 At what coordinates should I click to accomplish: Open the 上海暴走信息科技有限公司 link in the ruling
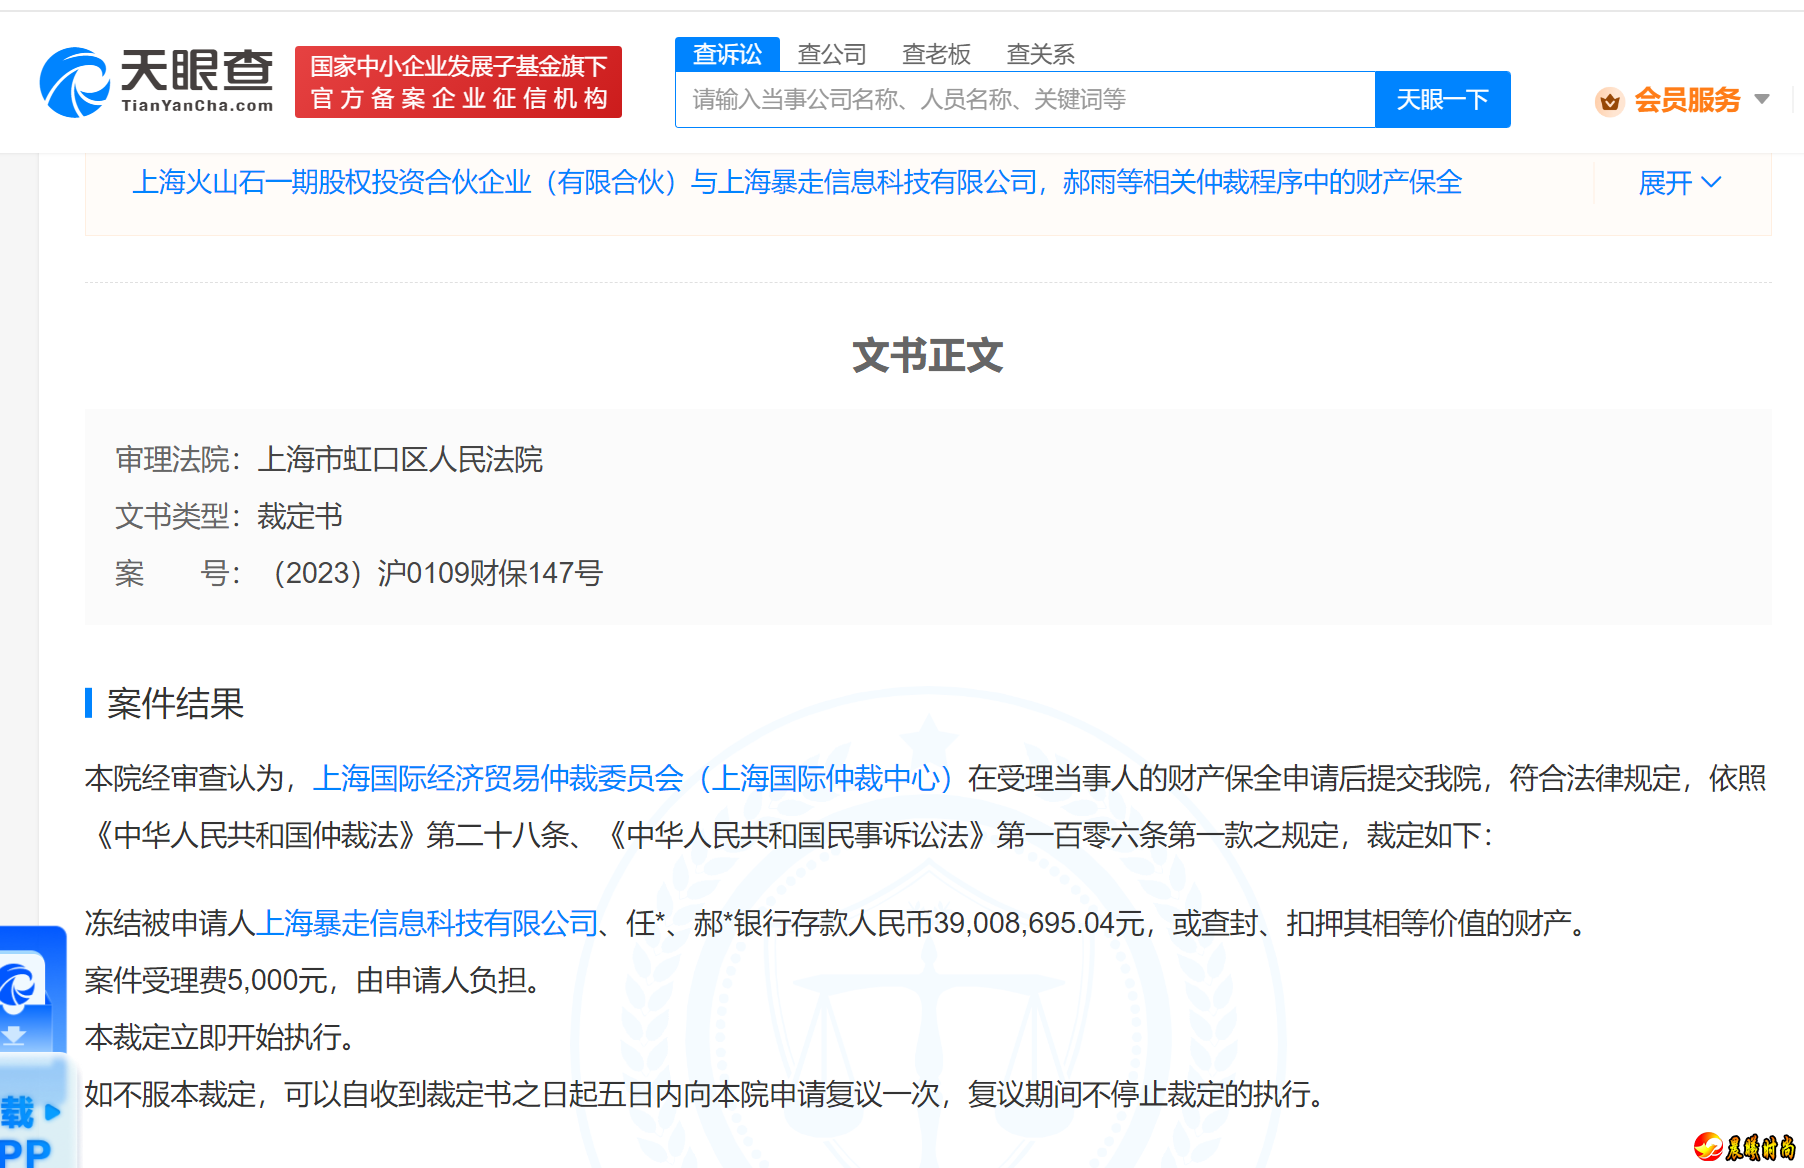tap(427, 923)
